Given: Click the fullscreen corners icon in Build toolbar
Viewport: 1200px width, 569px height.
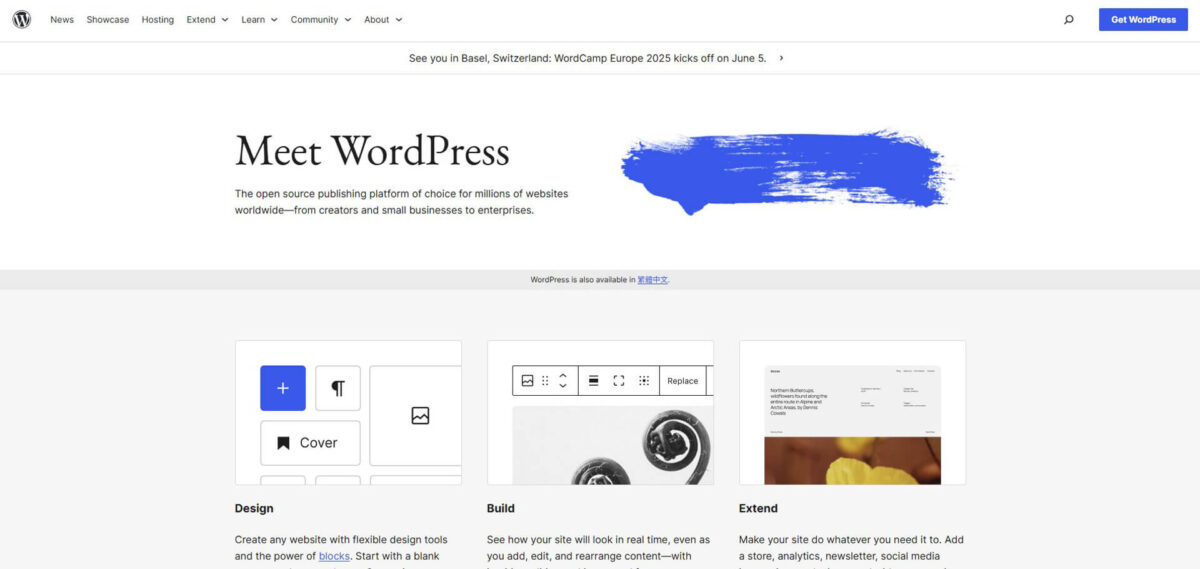Looking at the screenshot, I should pyautogui.click(x=619, y=380).
